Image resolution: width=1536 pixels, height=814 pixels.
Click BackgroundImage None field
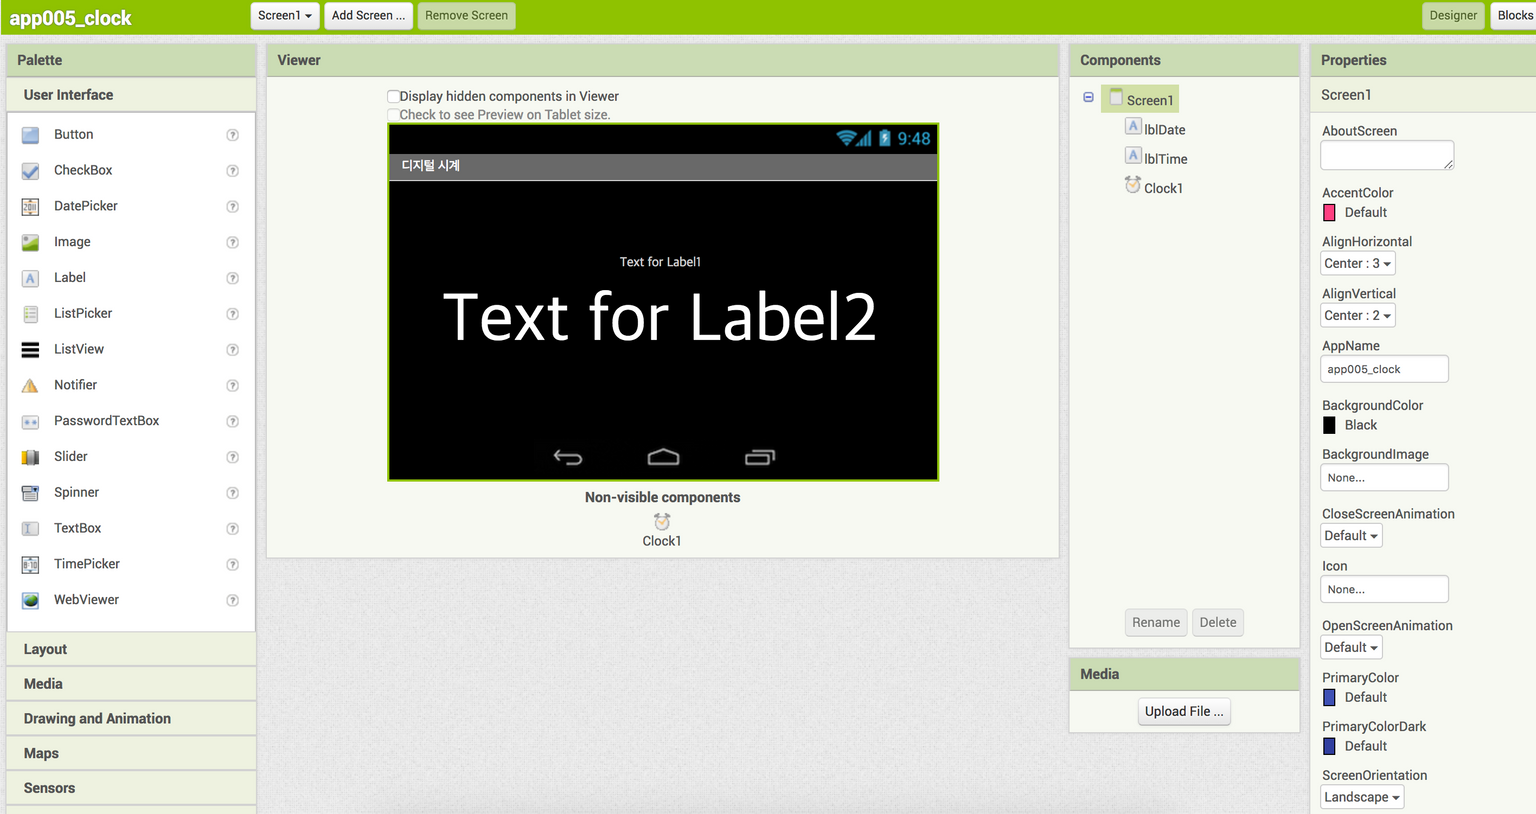pos(1384,478)
